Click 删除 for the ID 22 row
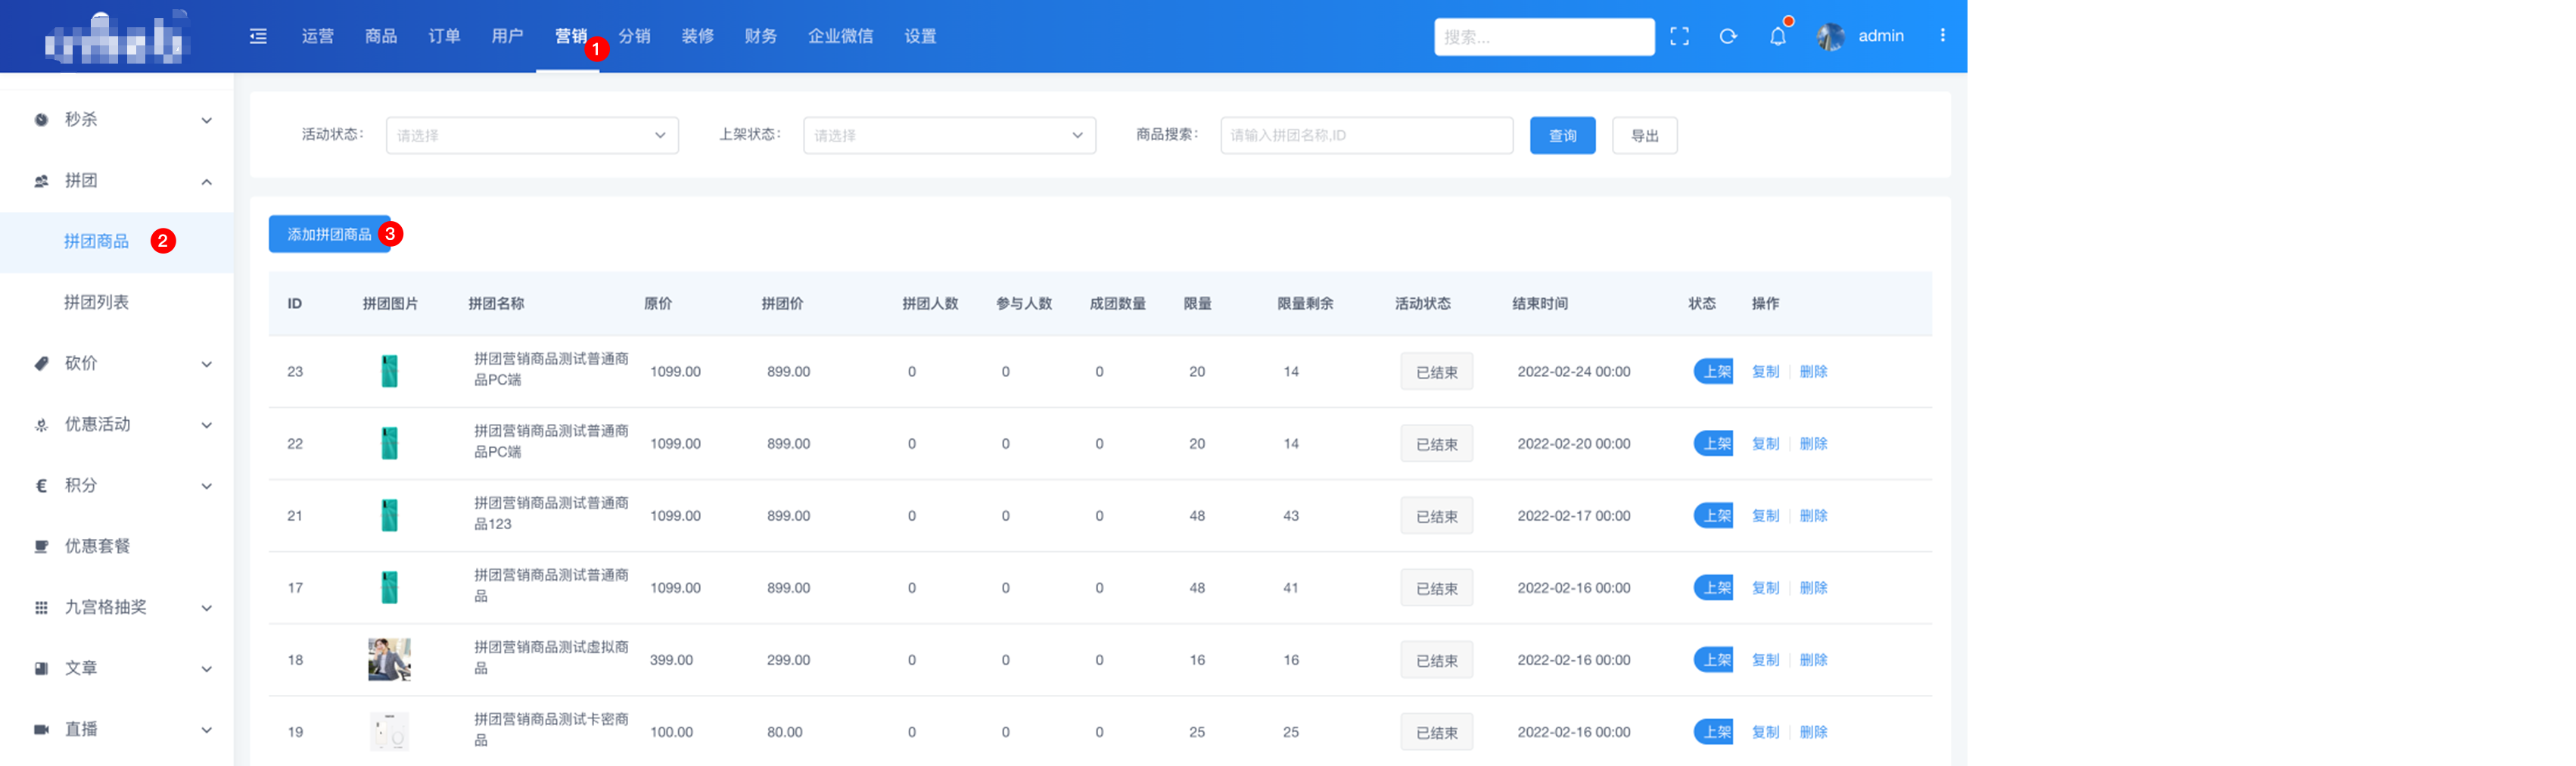Image resolution: width=2576 pixels, height=766 pixels. point(1812,444)
